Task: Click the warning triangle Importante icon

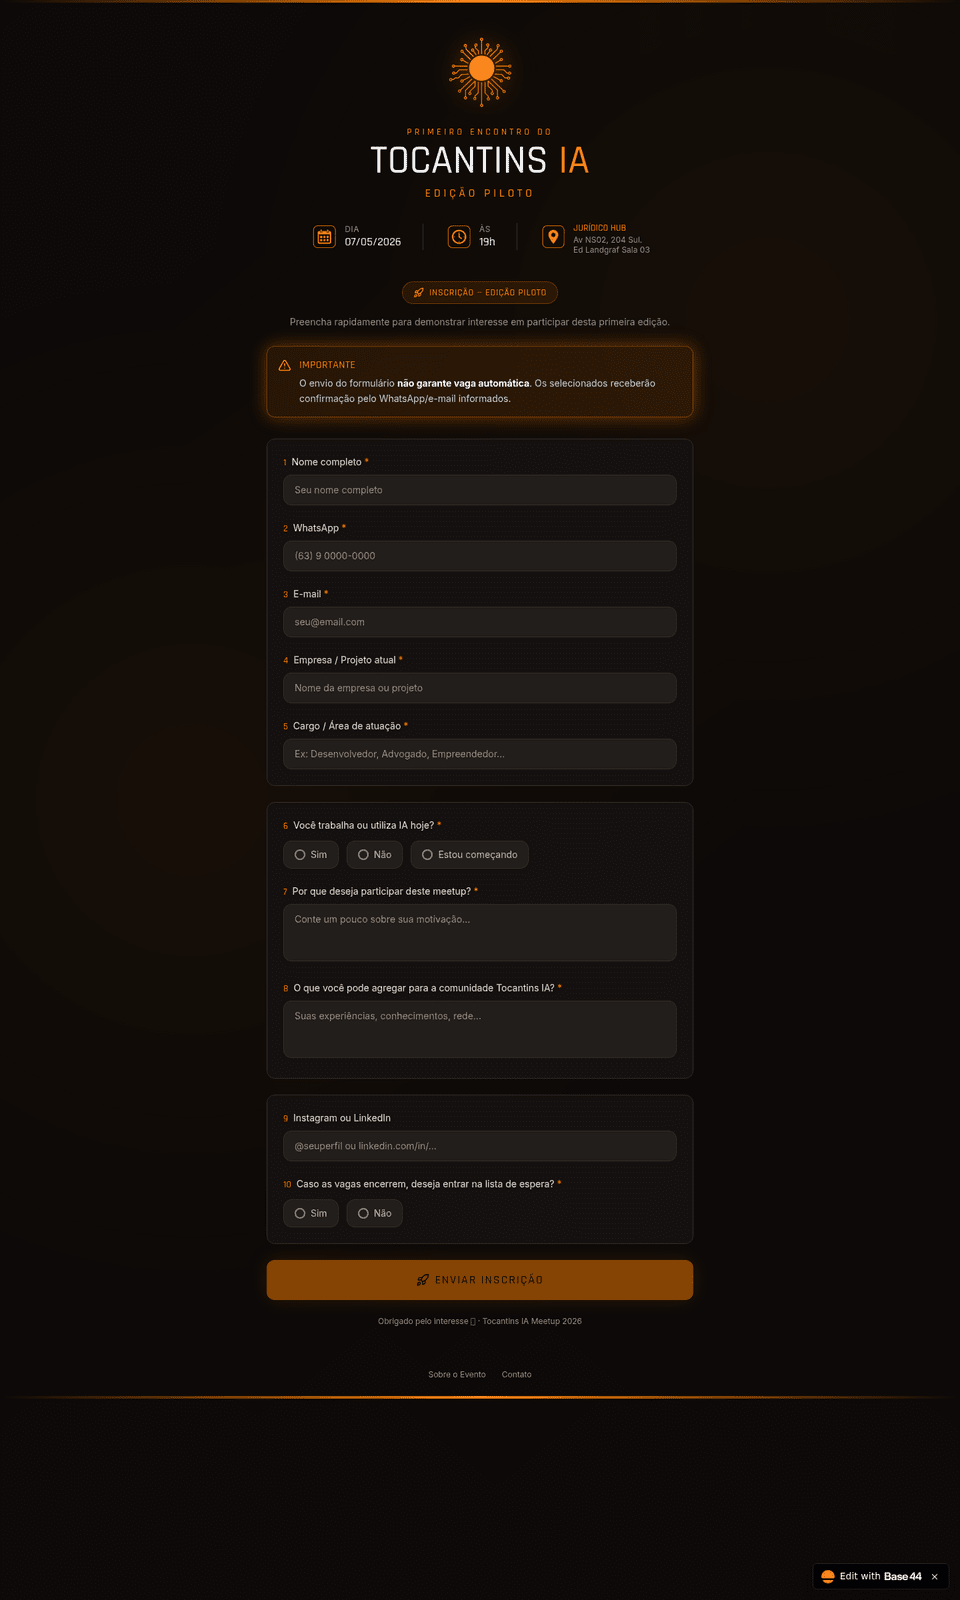Action: pyautogui.click(x=285, y=365)
